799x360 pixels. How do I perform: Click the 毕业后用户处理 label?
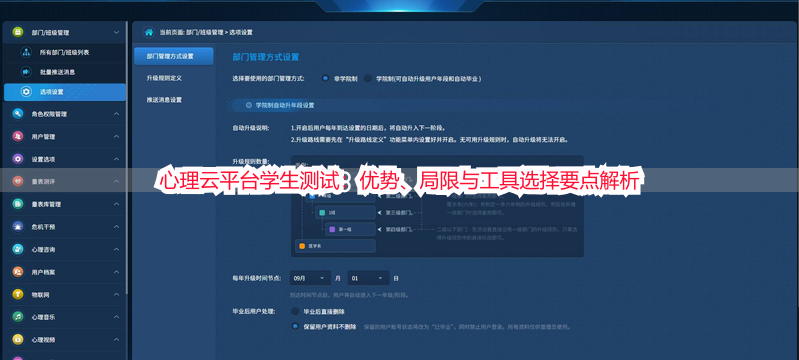click(x=254, y=311)
